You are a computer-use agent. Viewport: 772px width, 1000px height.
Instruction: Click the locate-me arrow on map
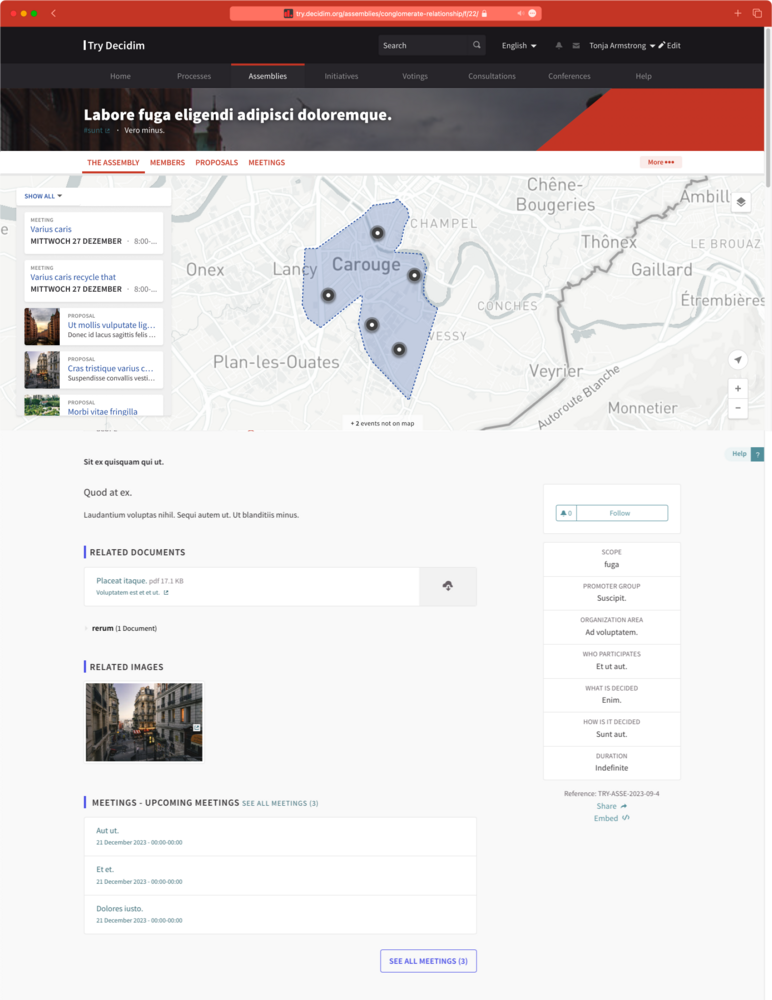pyautogui.click(x=738, y=360)
